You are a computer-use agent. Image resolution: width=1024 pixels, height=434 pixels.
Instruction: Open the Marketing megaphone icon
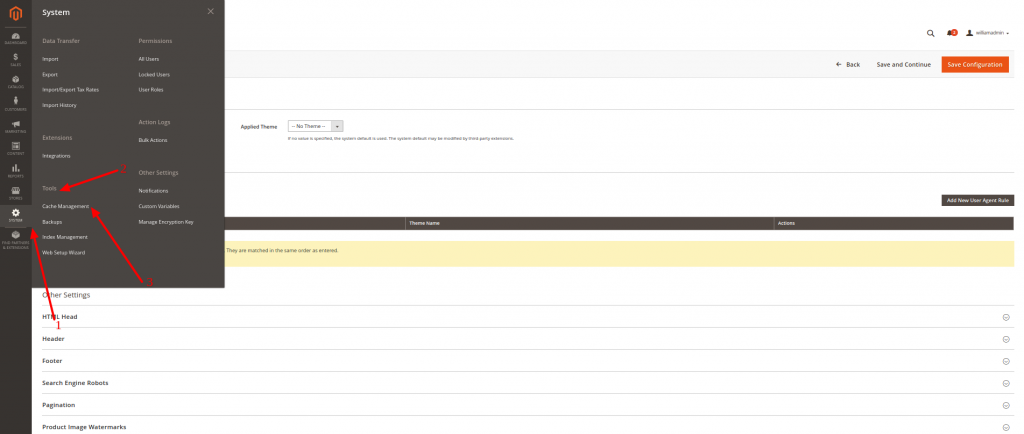[x=15, y=126]
